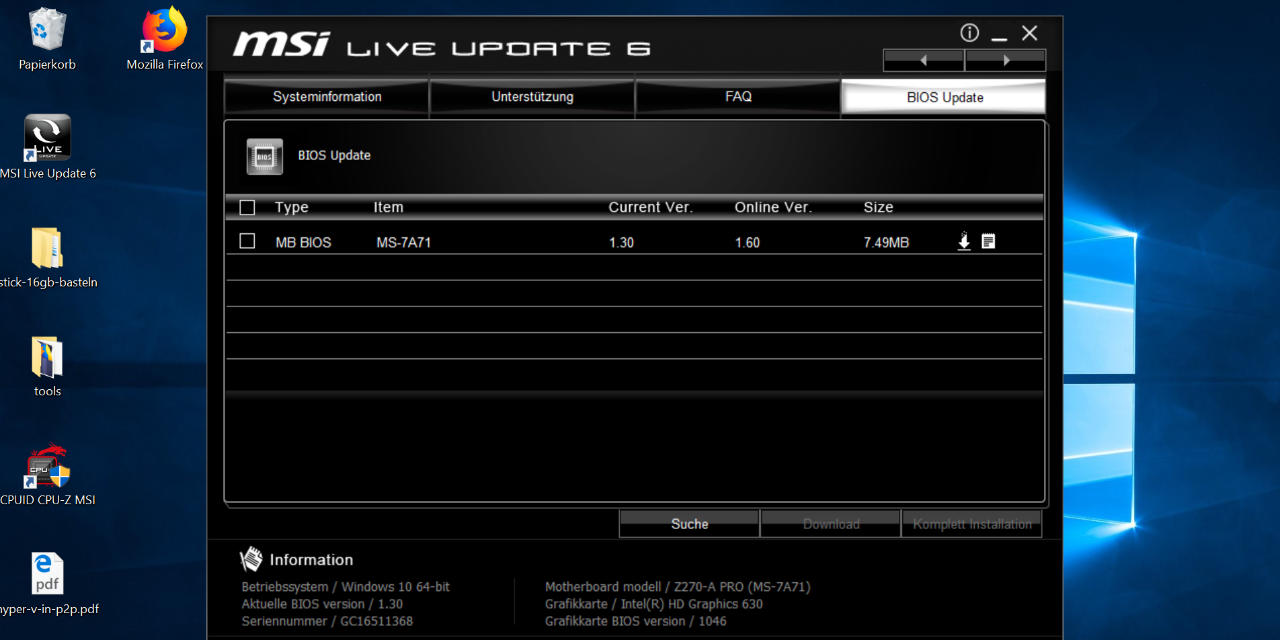The width and height of the screenshot is (1280, 640).
Task: Click the Seriennummer GC16511368 line
Action: pos(327,621)
